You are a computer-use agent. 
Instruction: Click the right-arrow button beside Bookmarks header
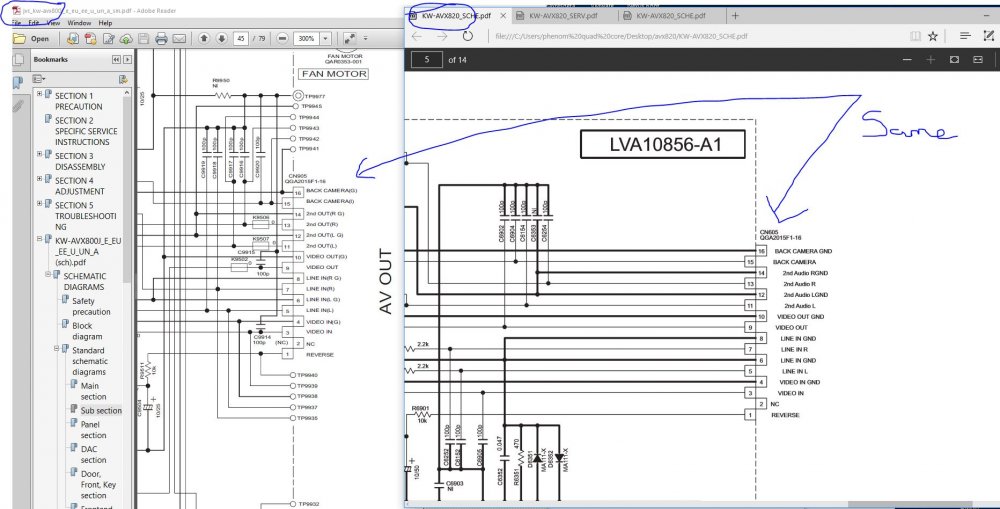[x=128, y=59]
